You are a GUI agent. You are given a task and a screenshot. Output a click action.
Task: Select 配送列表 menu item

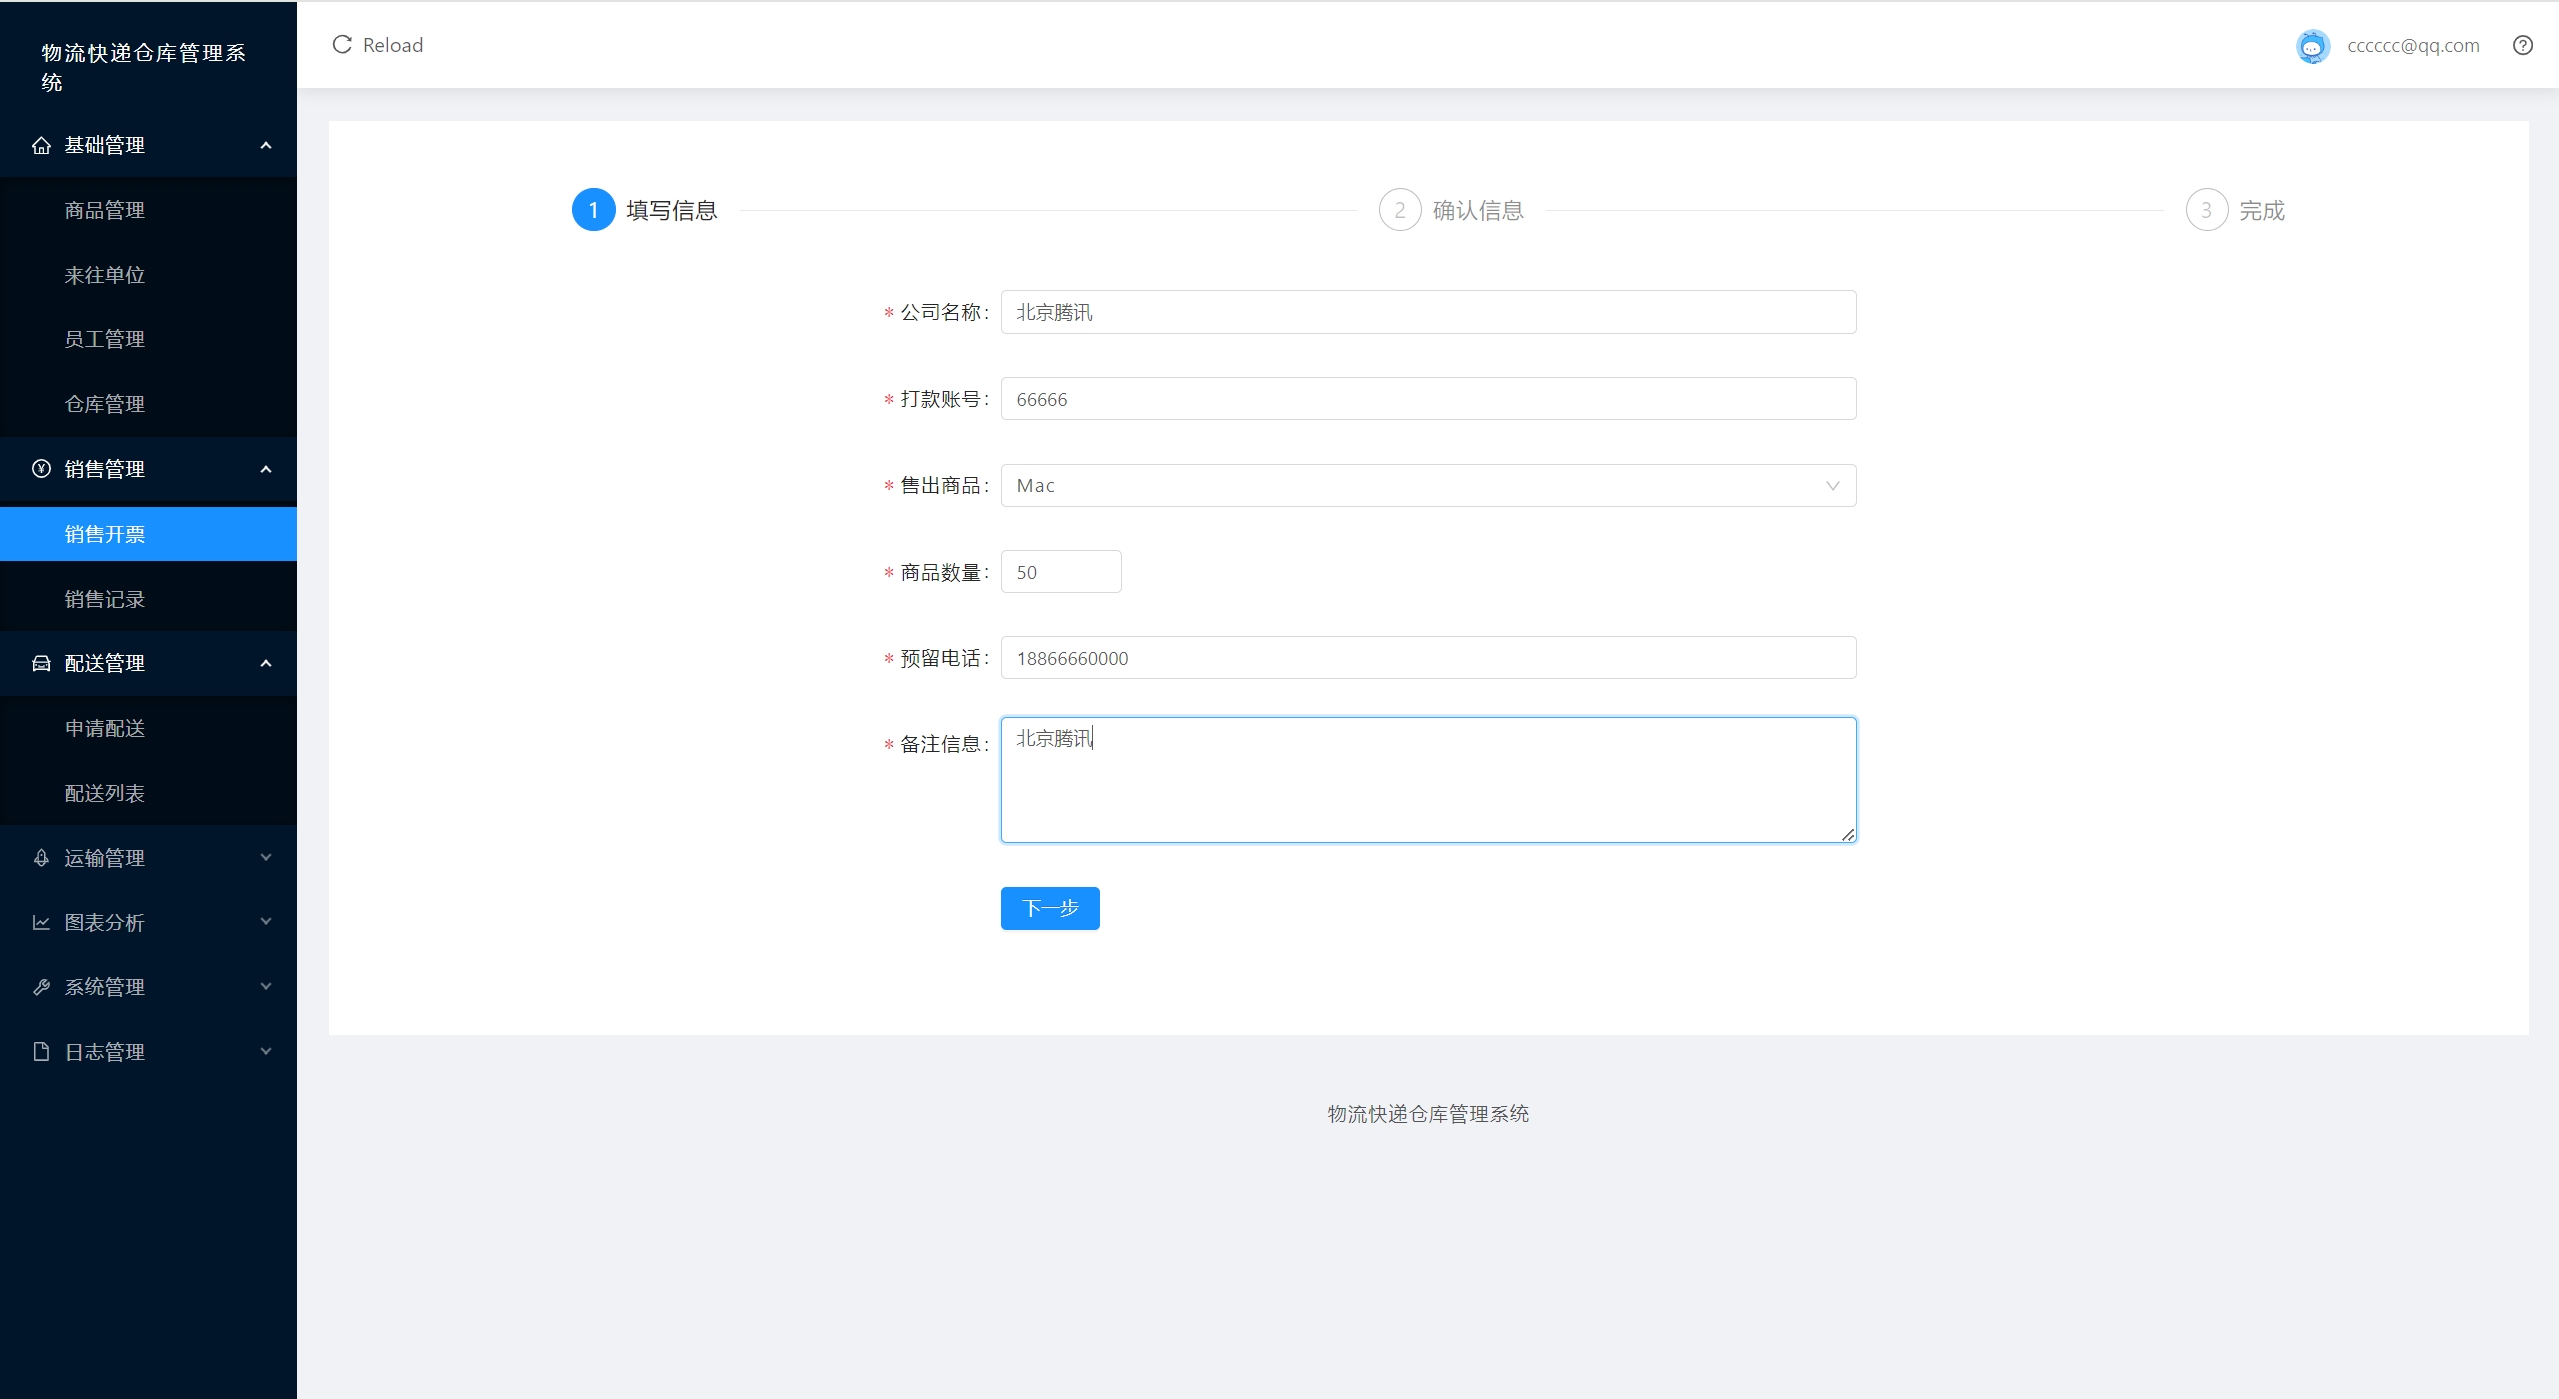[x=105, y=793]
